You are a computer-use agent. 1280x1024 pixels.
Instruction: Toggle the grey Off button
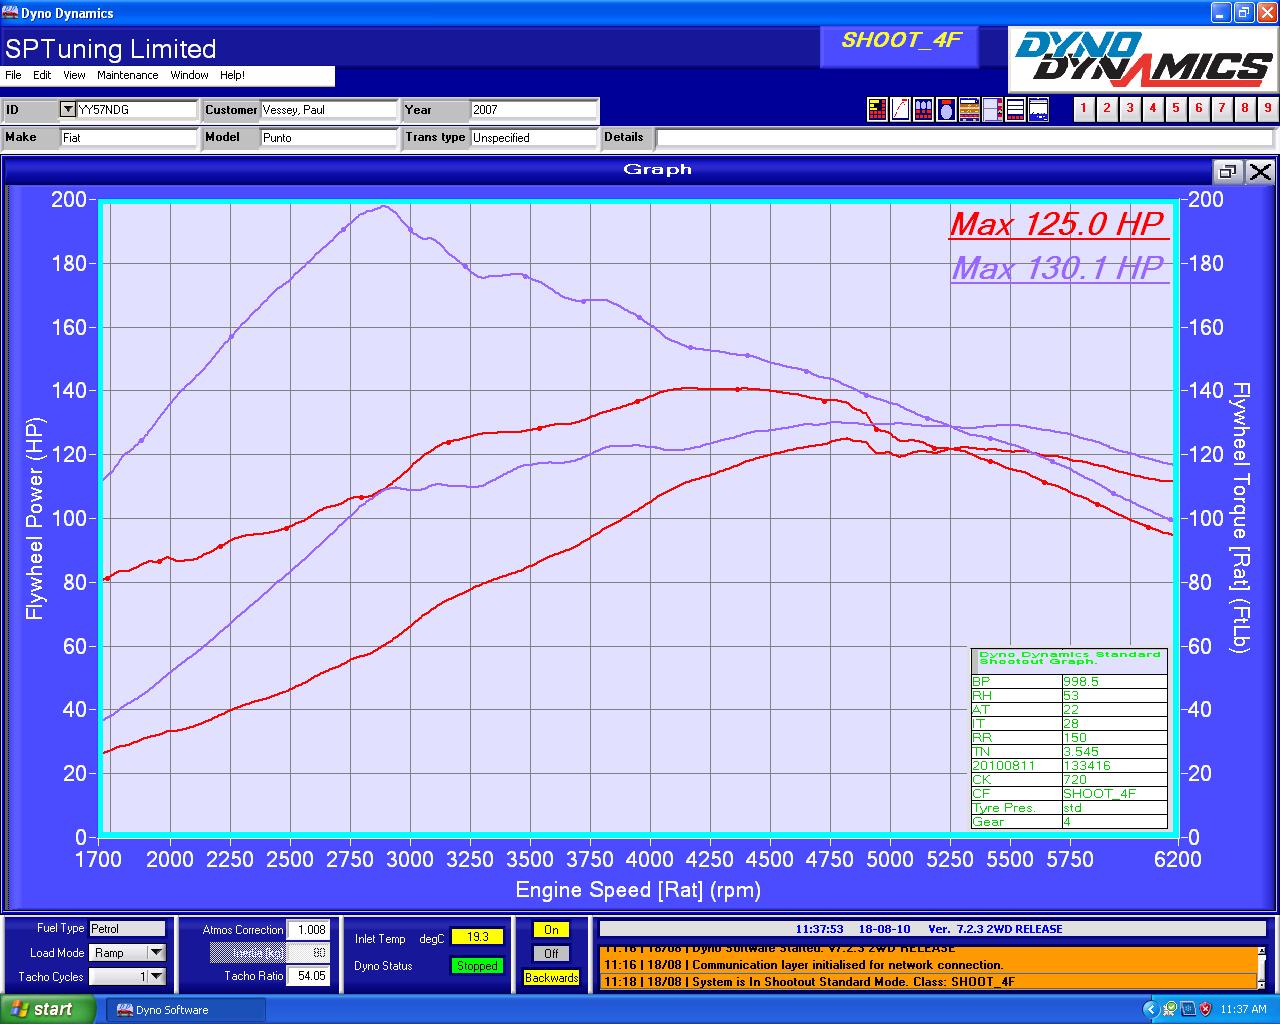pos(551,954)
